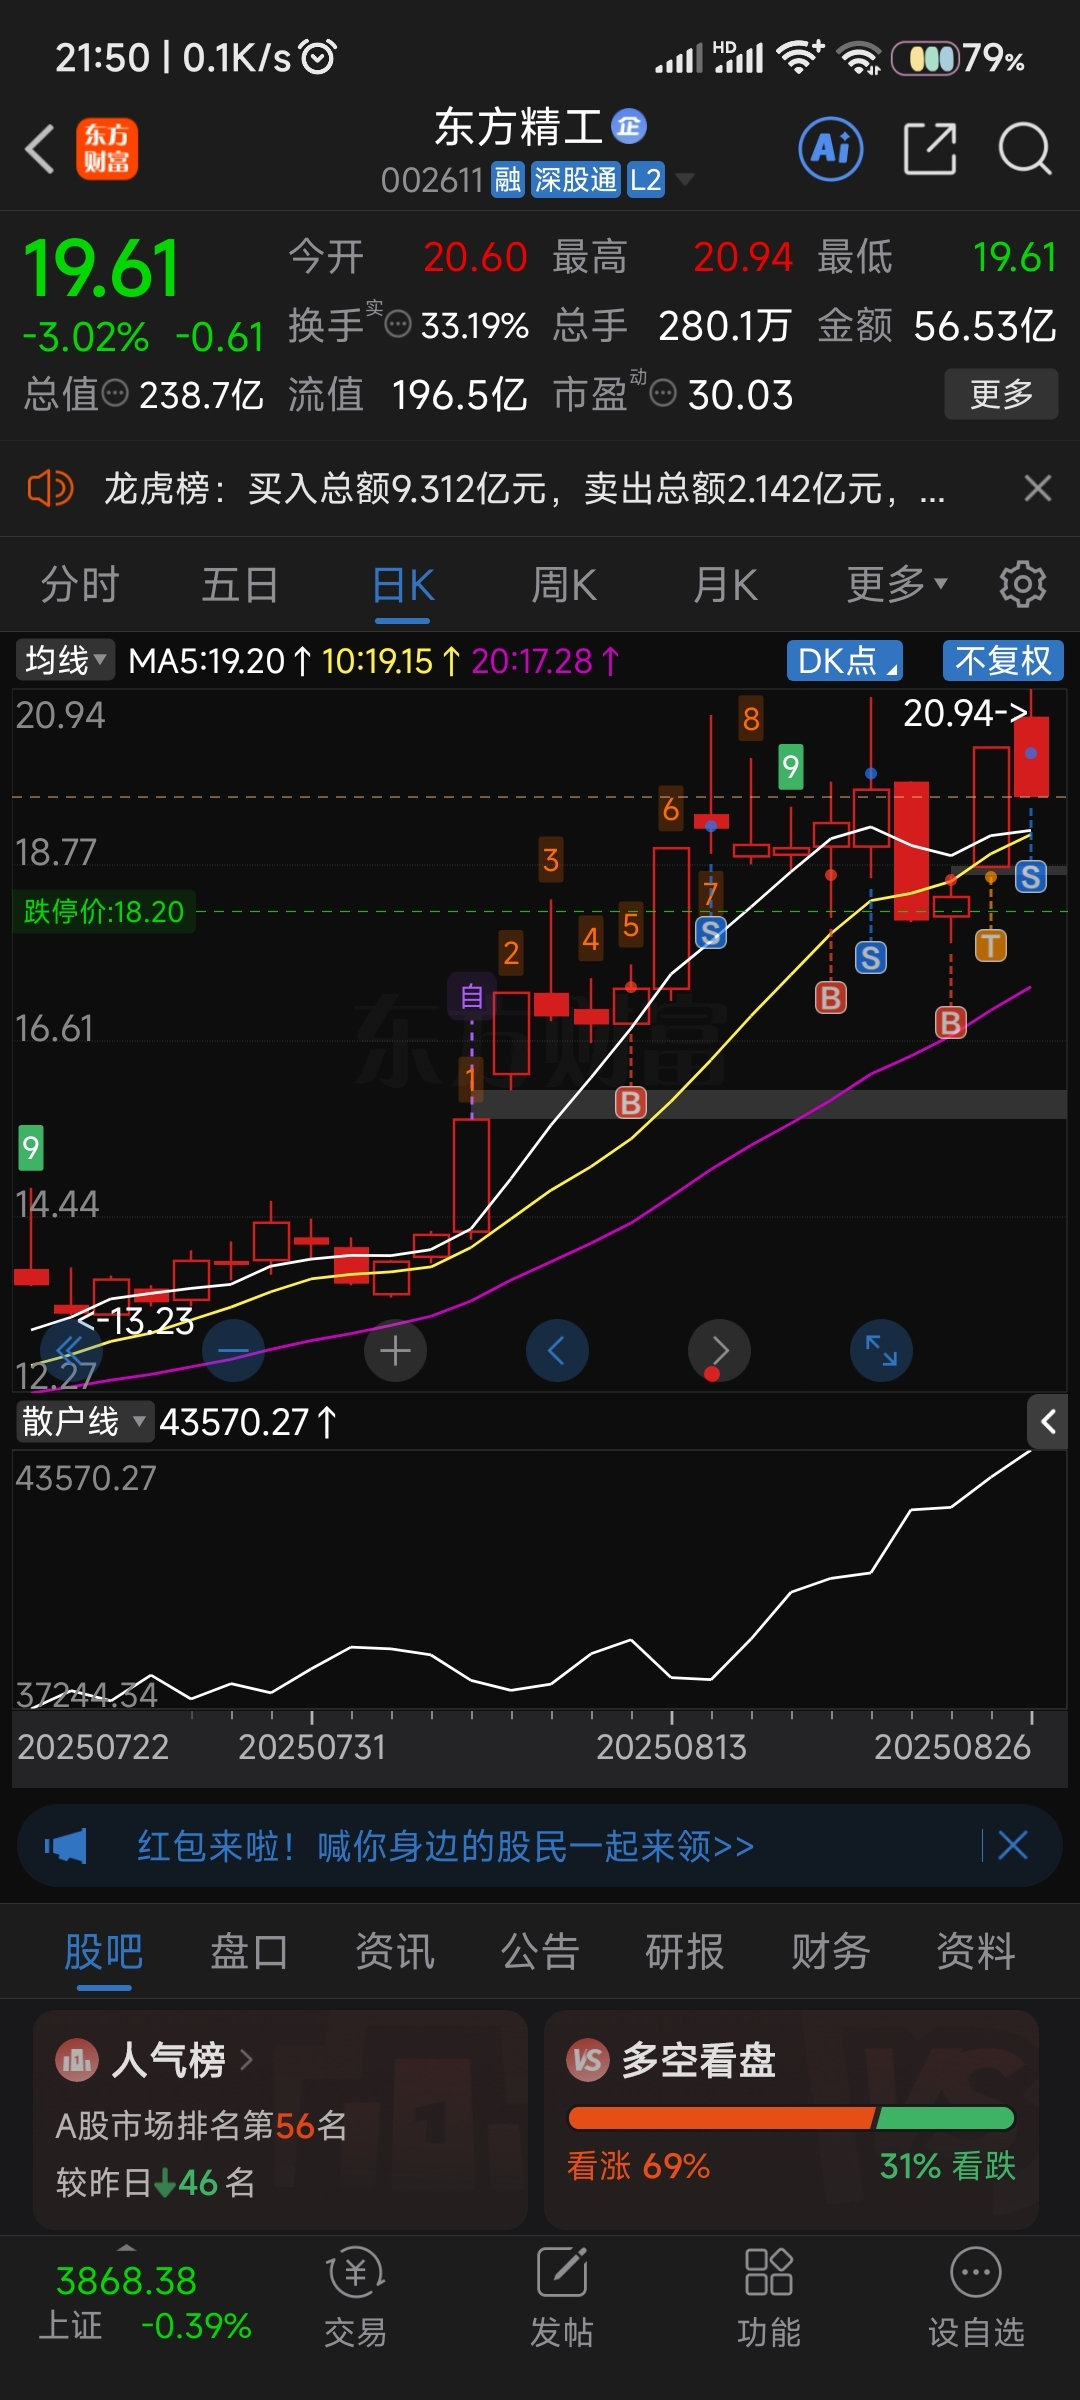Select 日K chart tab

click(x=403, y=584)
